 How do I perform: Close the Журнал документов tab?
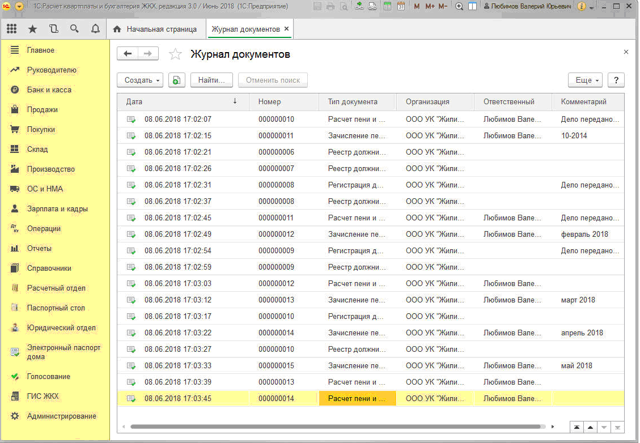pyautogui.click(x=288, y=29)
